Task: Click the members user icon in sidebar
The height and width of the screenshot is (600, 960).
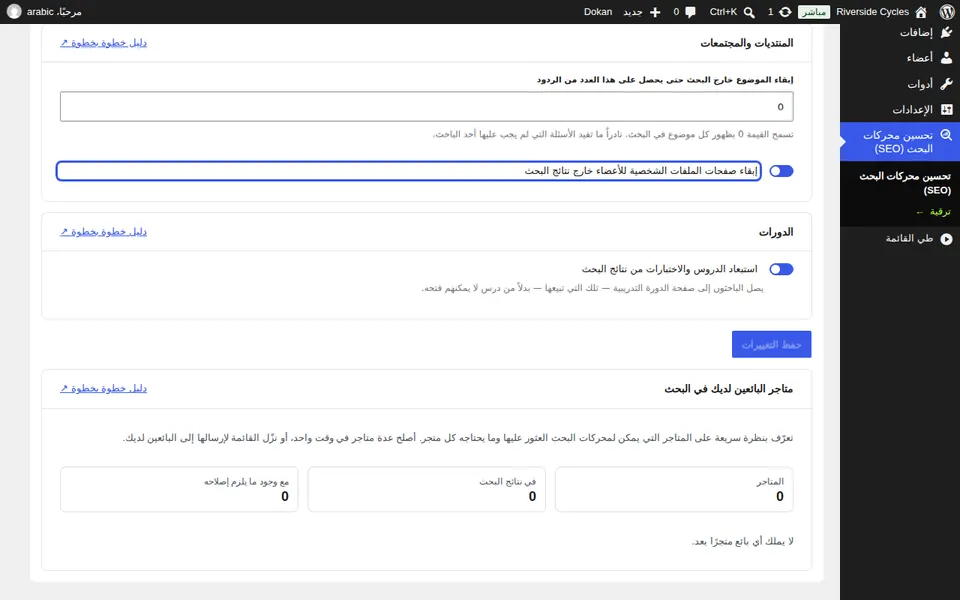Action: (x=947, y=58)
